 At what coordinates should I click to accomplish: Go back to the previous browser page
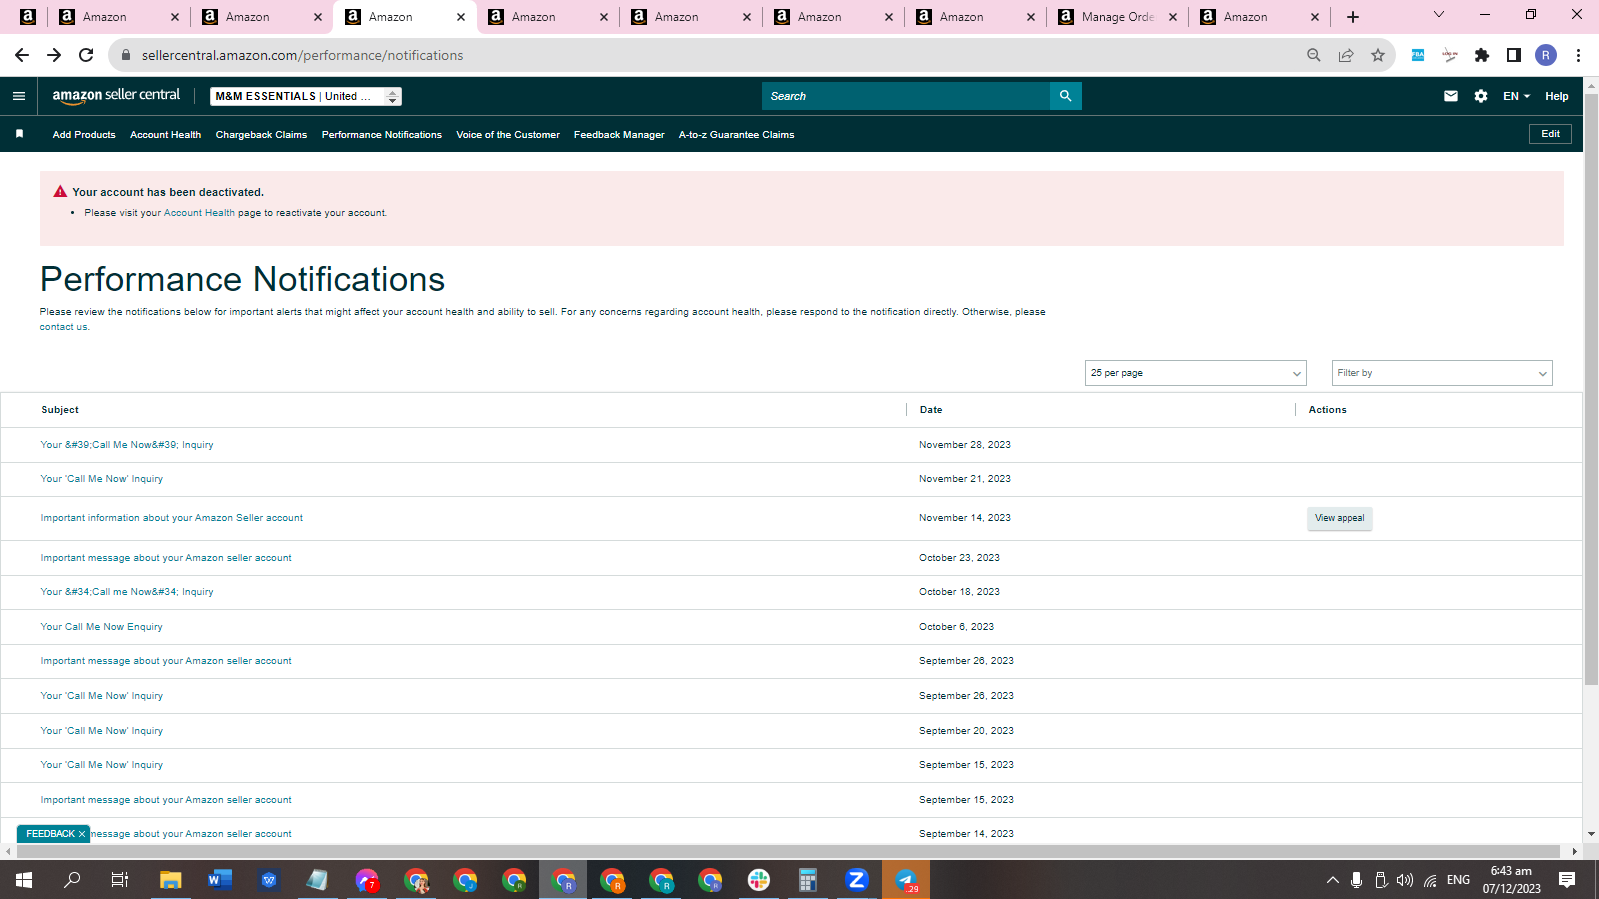pyautogui.click(x=22, y=55)
